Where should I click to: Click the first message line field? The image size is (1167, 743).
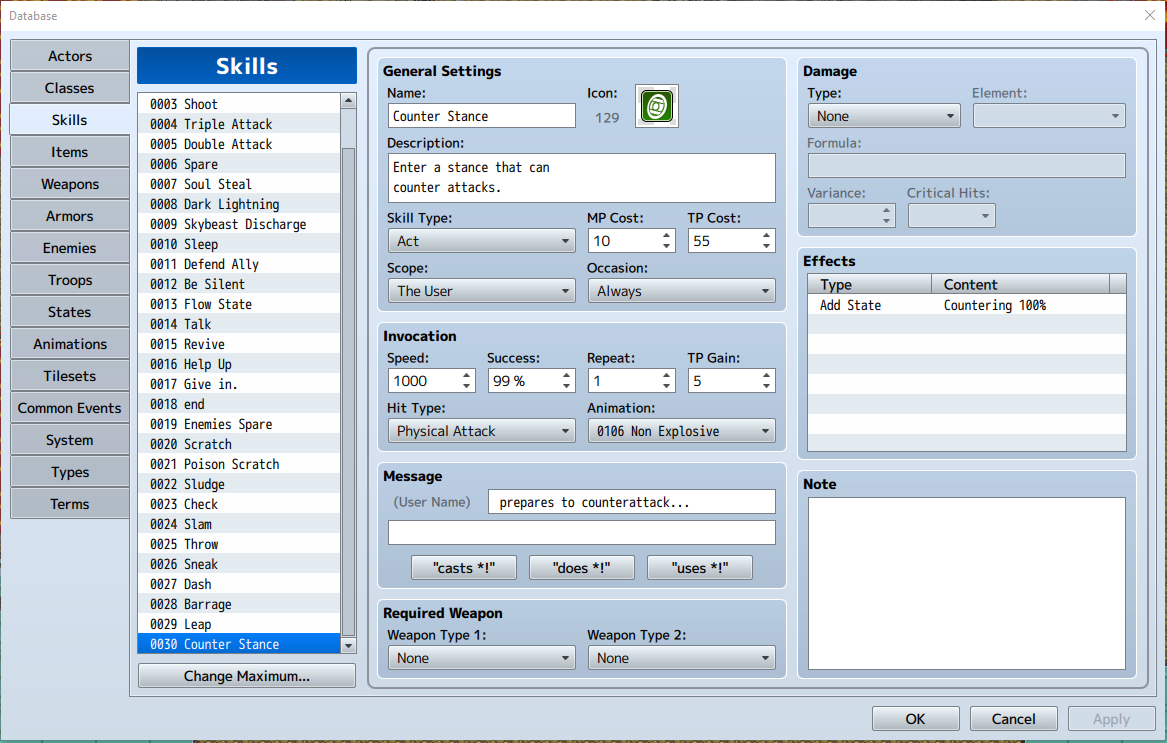coord(631,503)
